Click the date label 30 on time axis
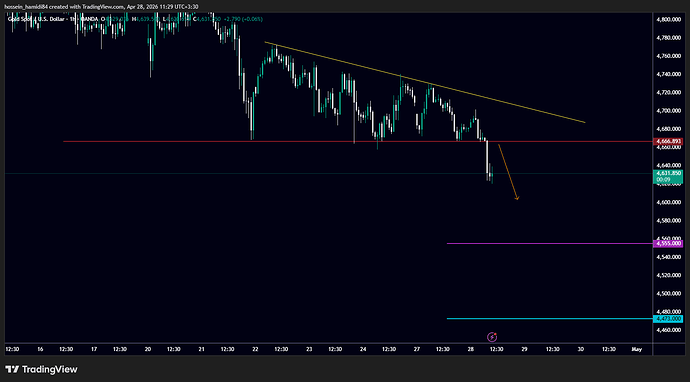This screenshot has width=690, height=382. tap(580, 349)
